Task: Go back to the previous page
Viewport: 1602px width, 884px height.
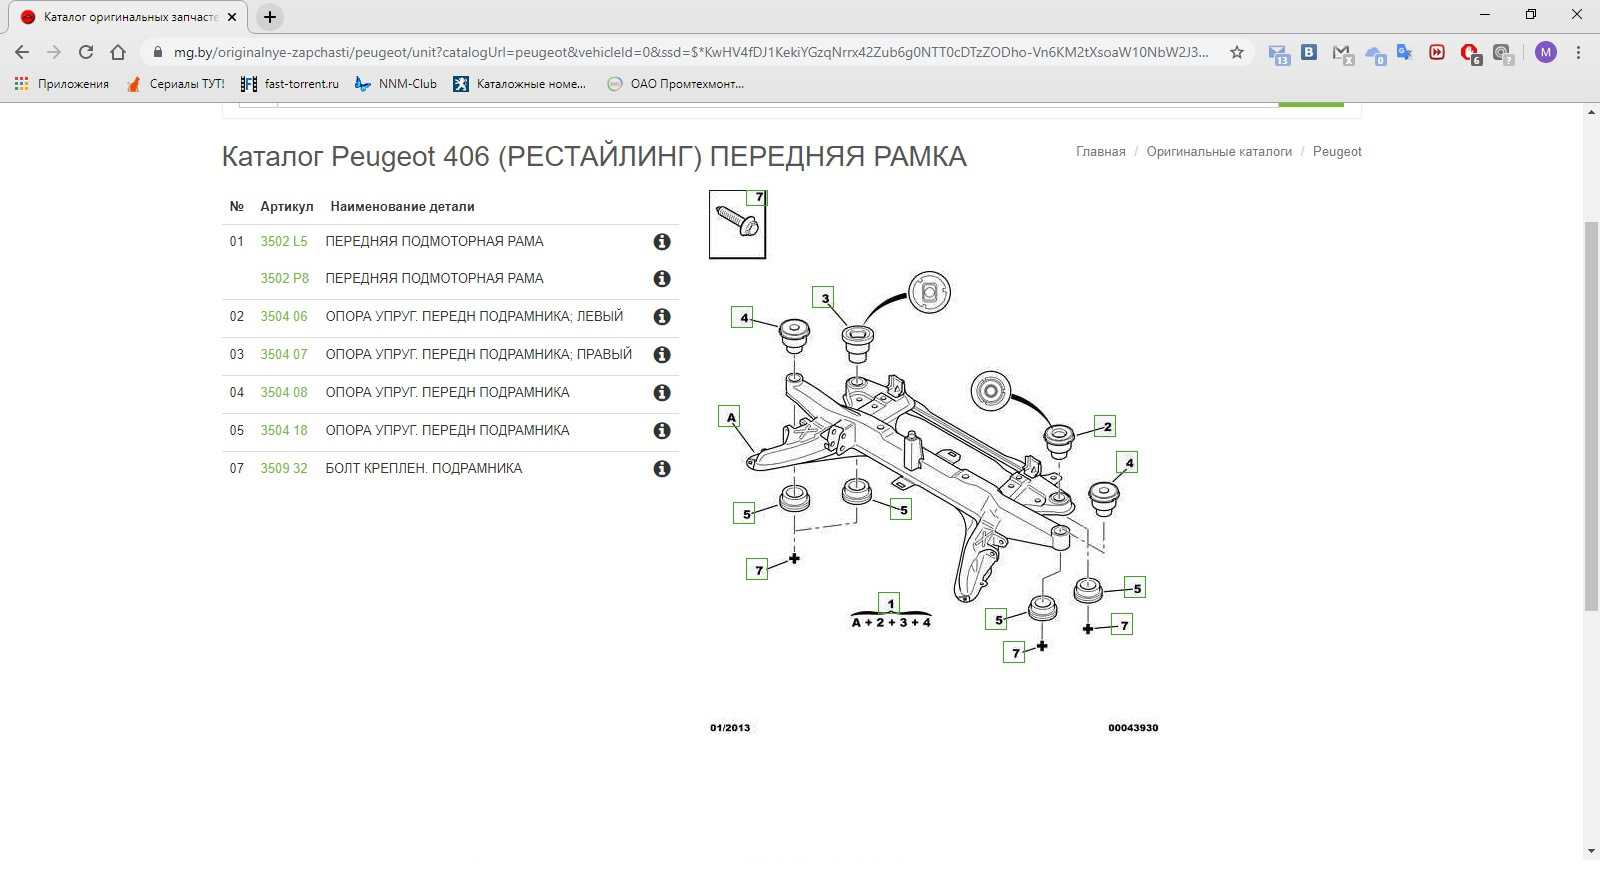Action: coord(22,52)
